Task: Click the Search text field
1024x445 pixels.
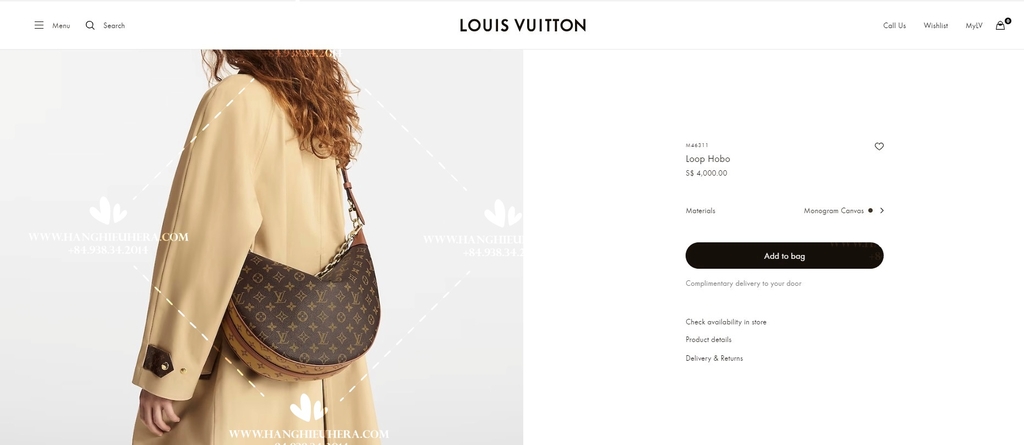Action: coord(114,25)
